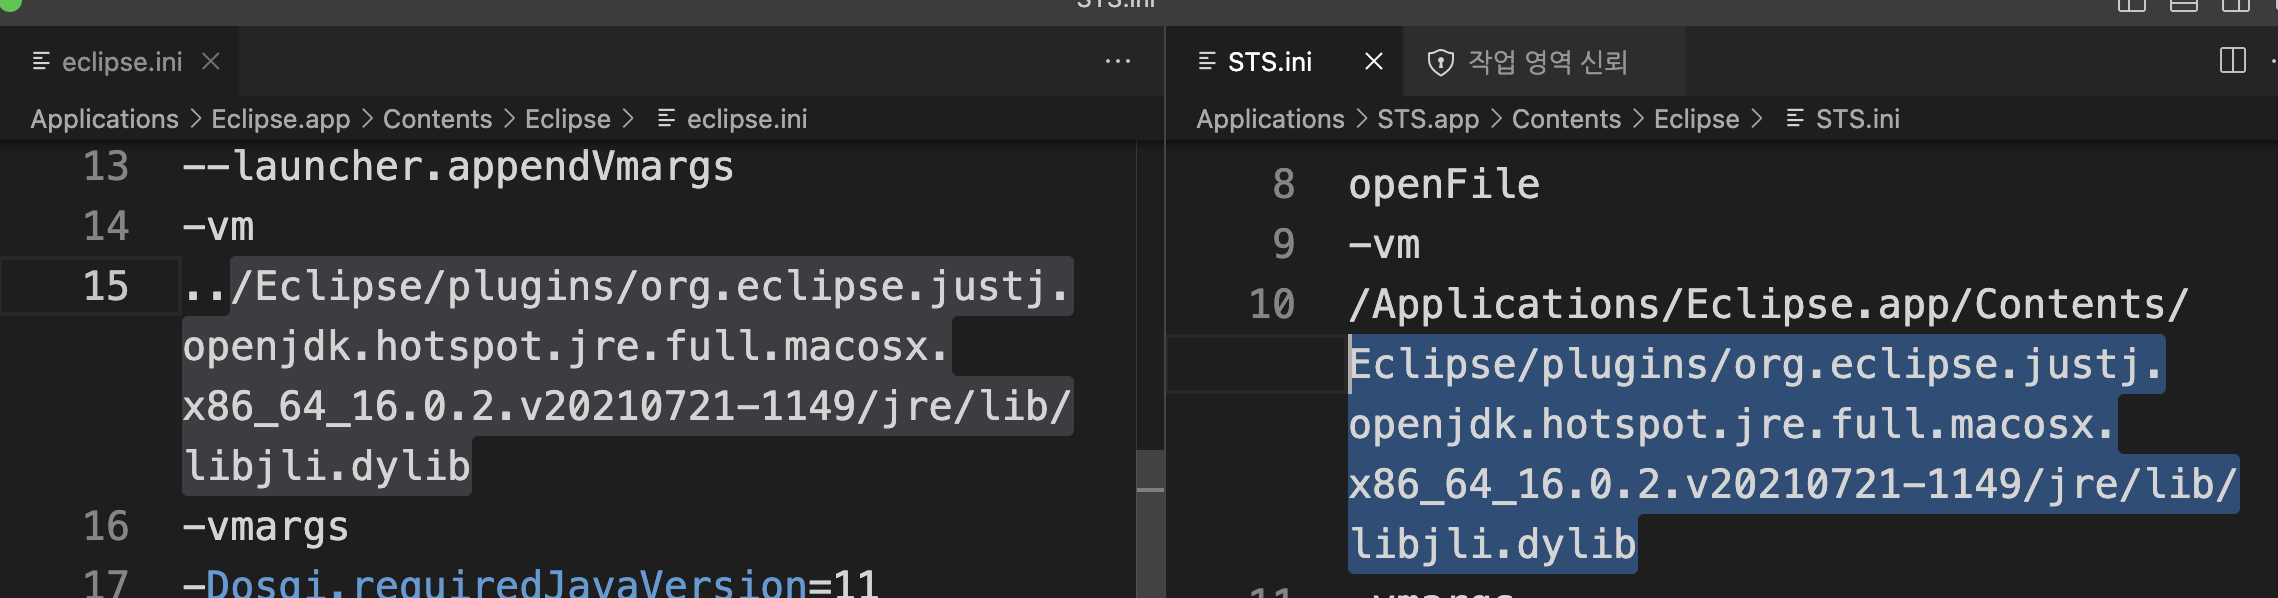Click line number 16 in eclipse.ini
Screen dimensions: 2278x598
click(x=106, y=527)
